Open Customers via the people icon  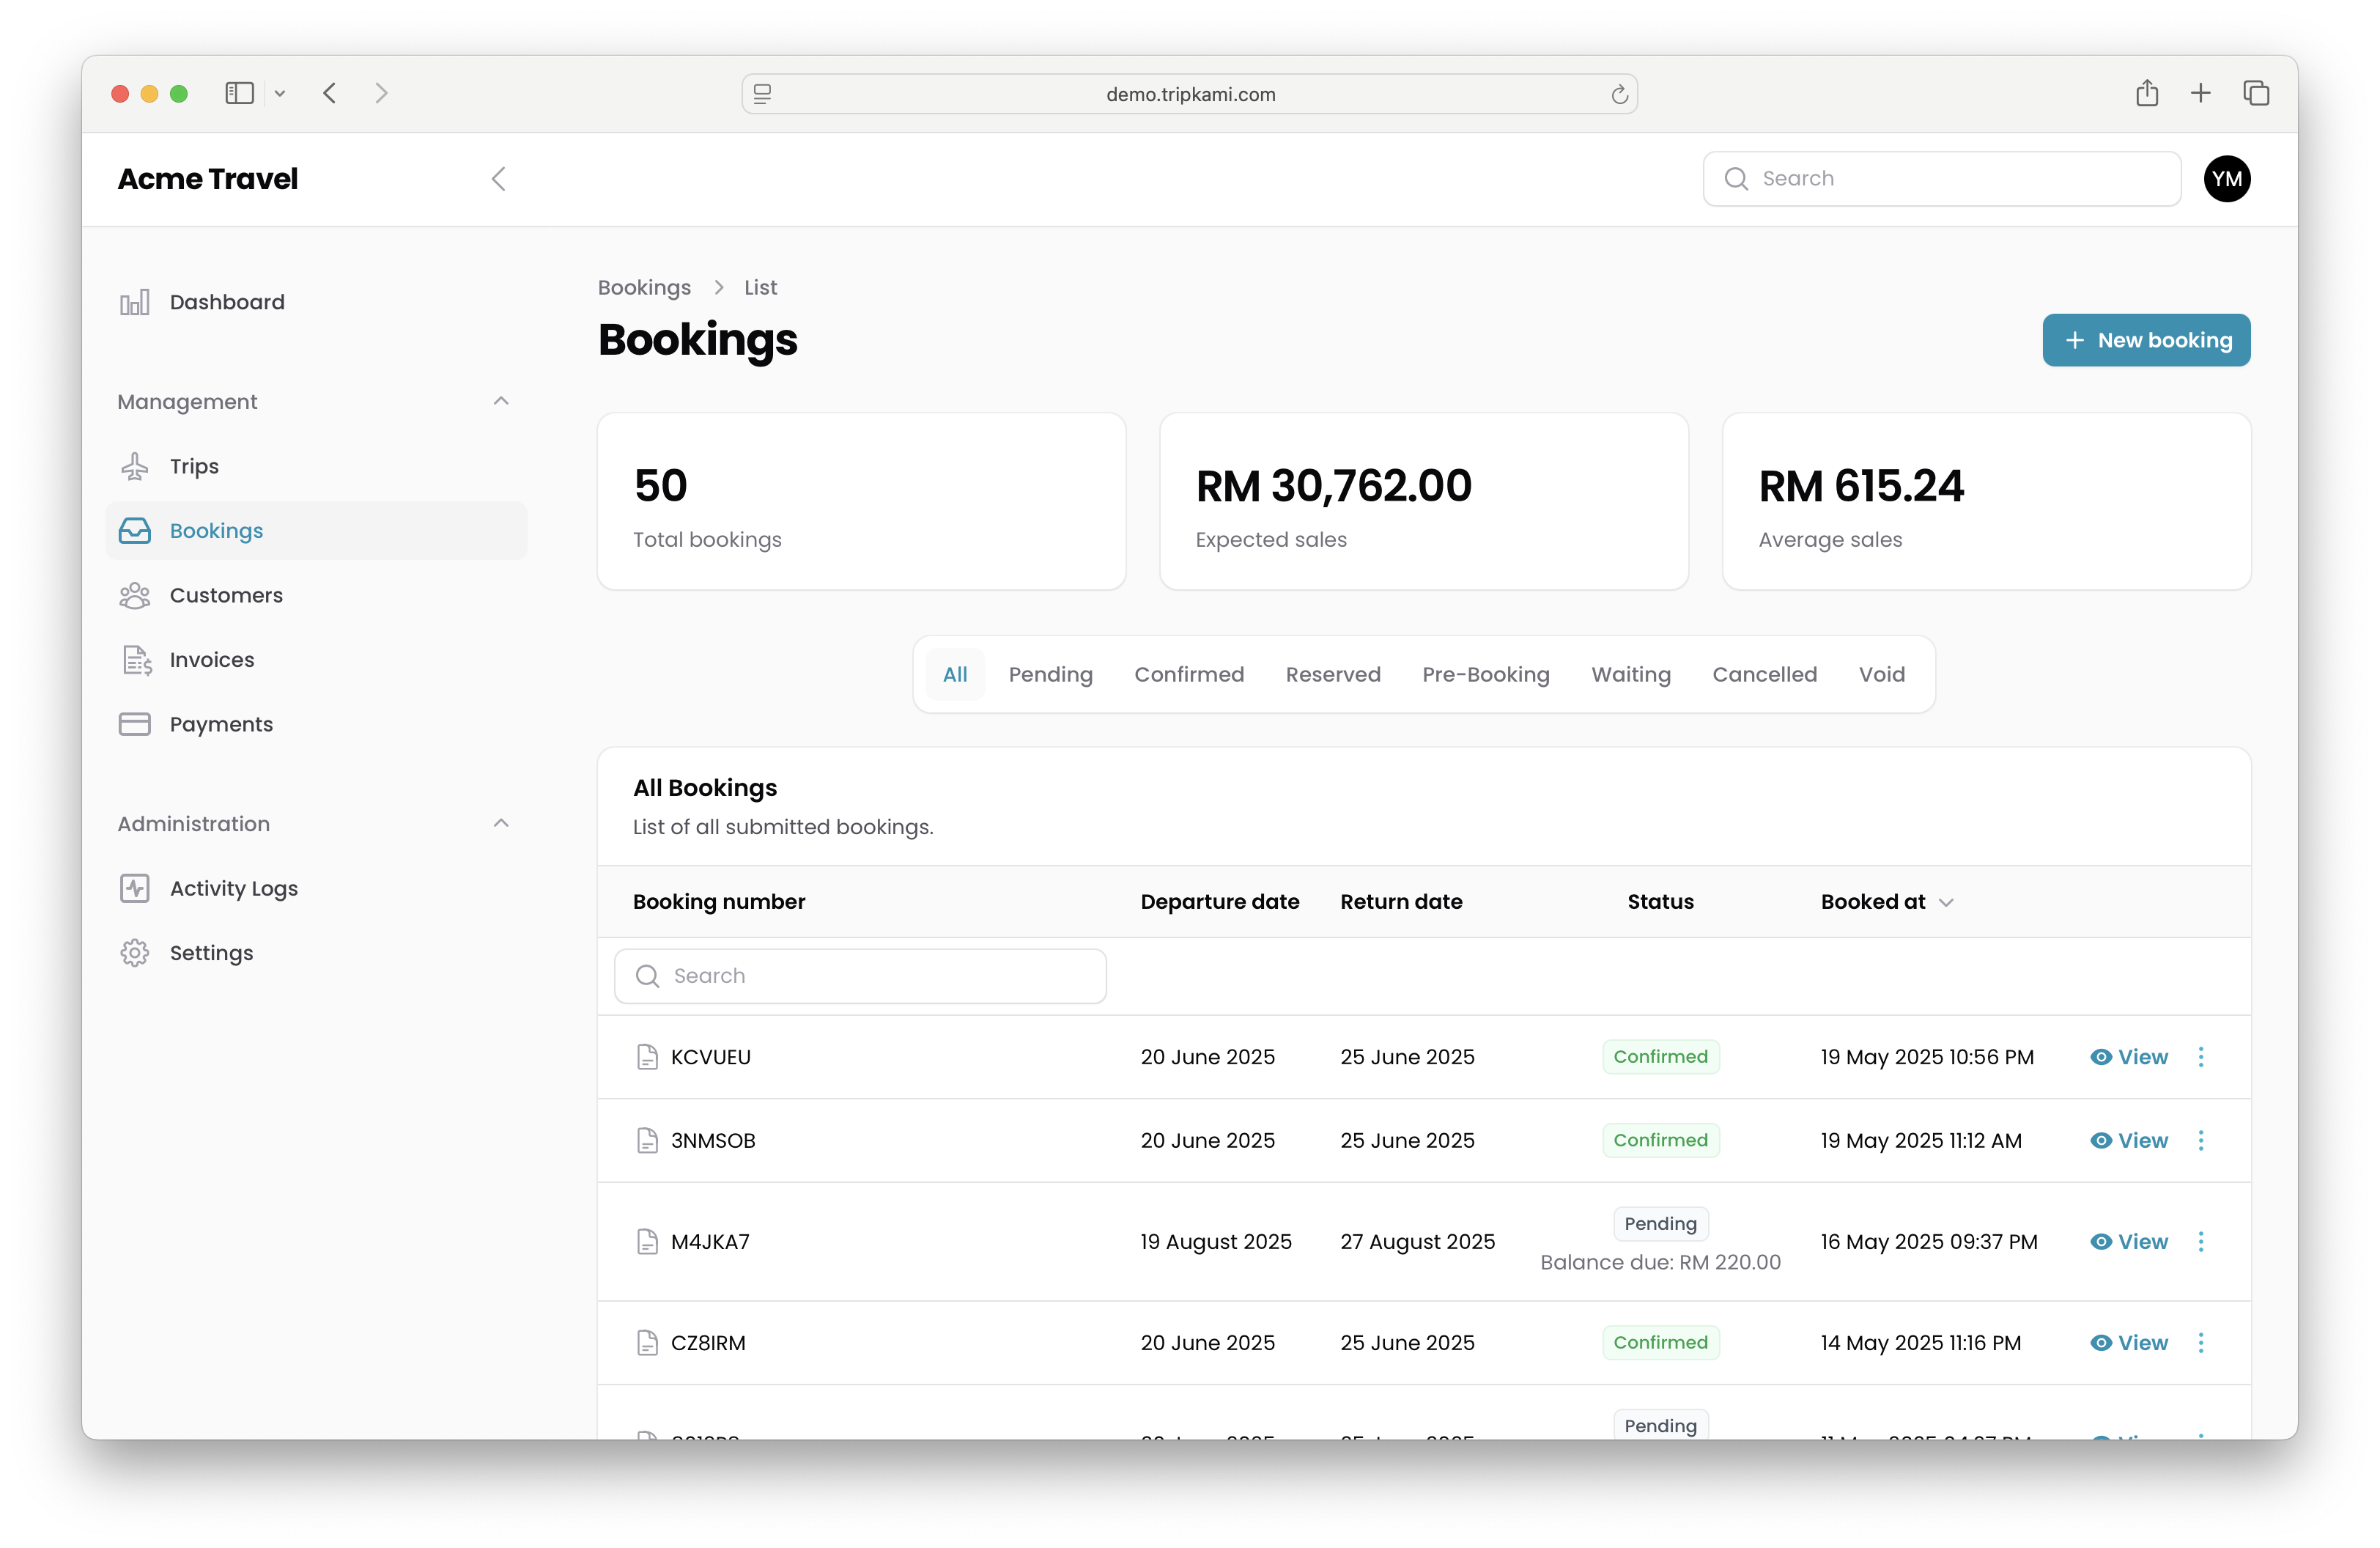(135, 594)
